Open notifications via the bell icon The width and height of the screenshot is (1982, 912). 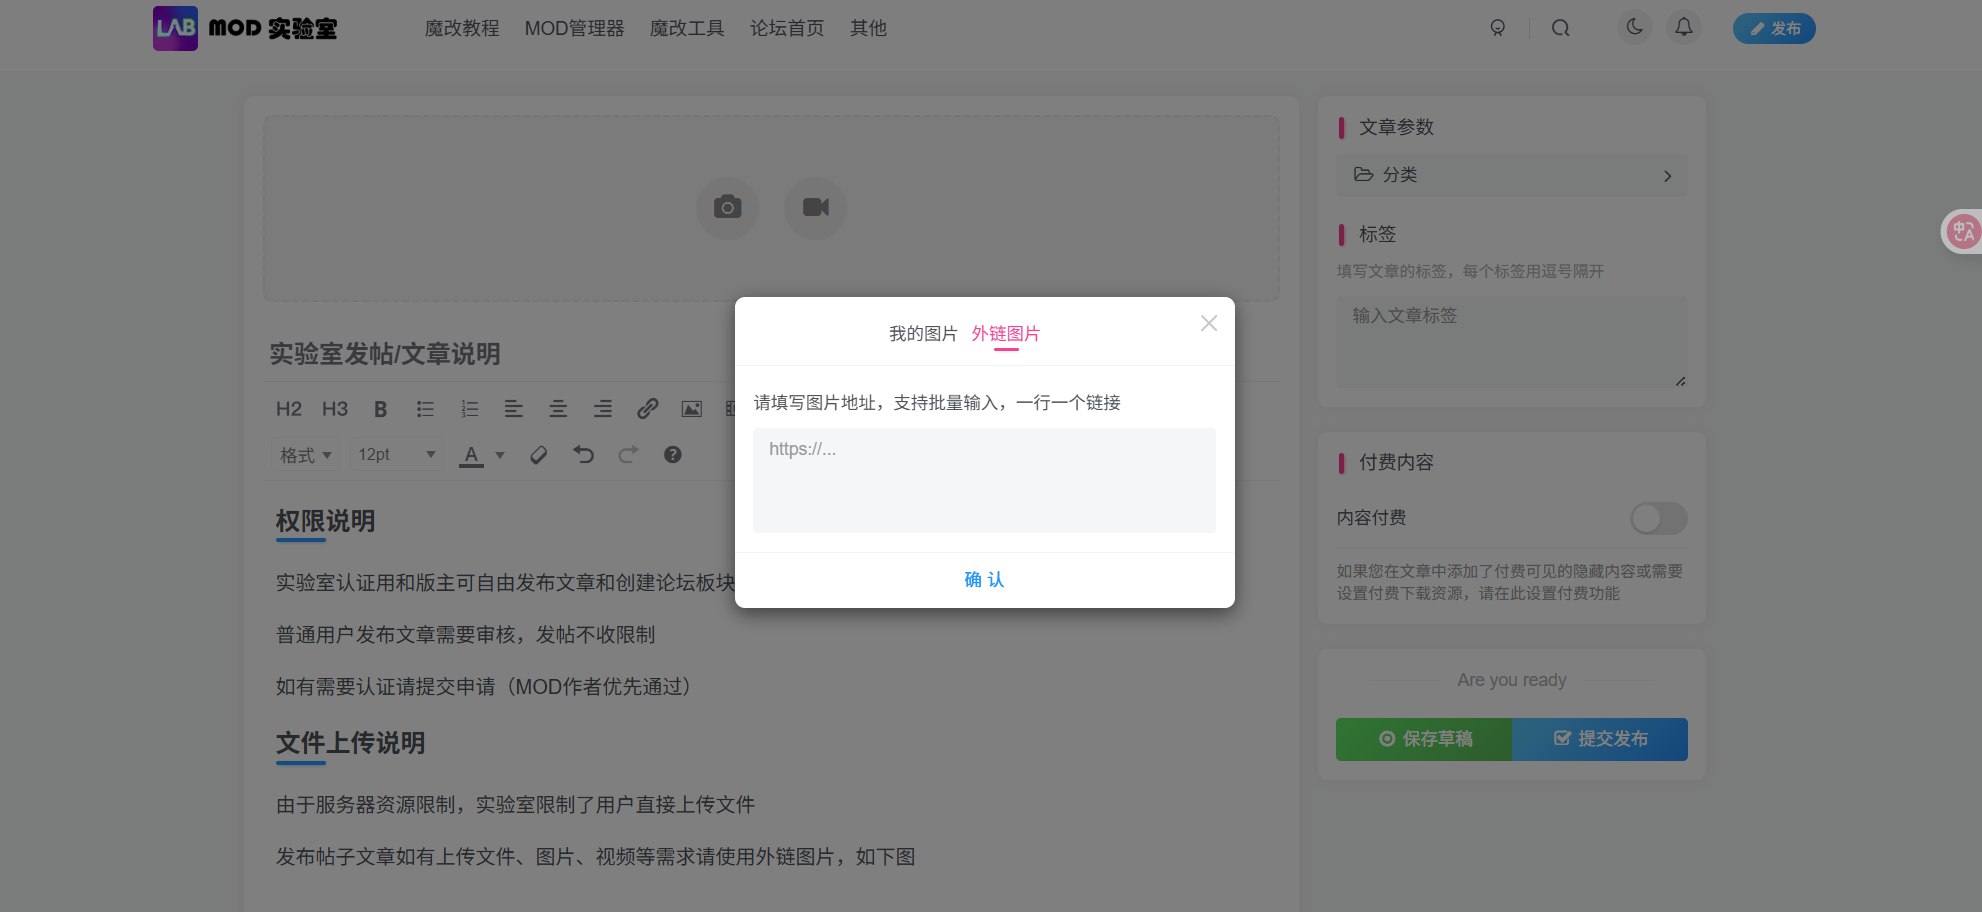1683,28
